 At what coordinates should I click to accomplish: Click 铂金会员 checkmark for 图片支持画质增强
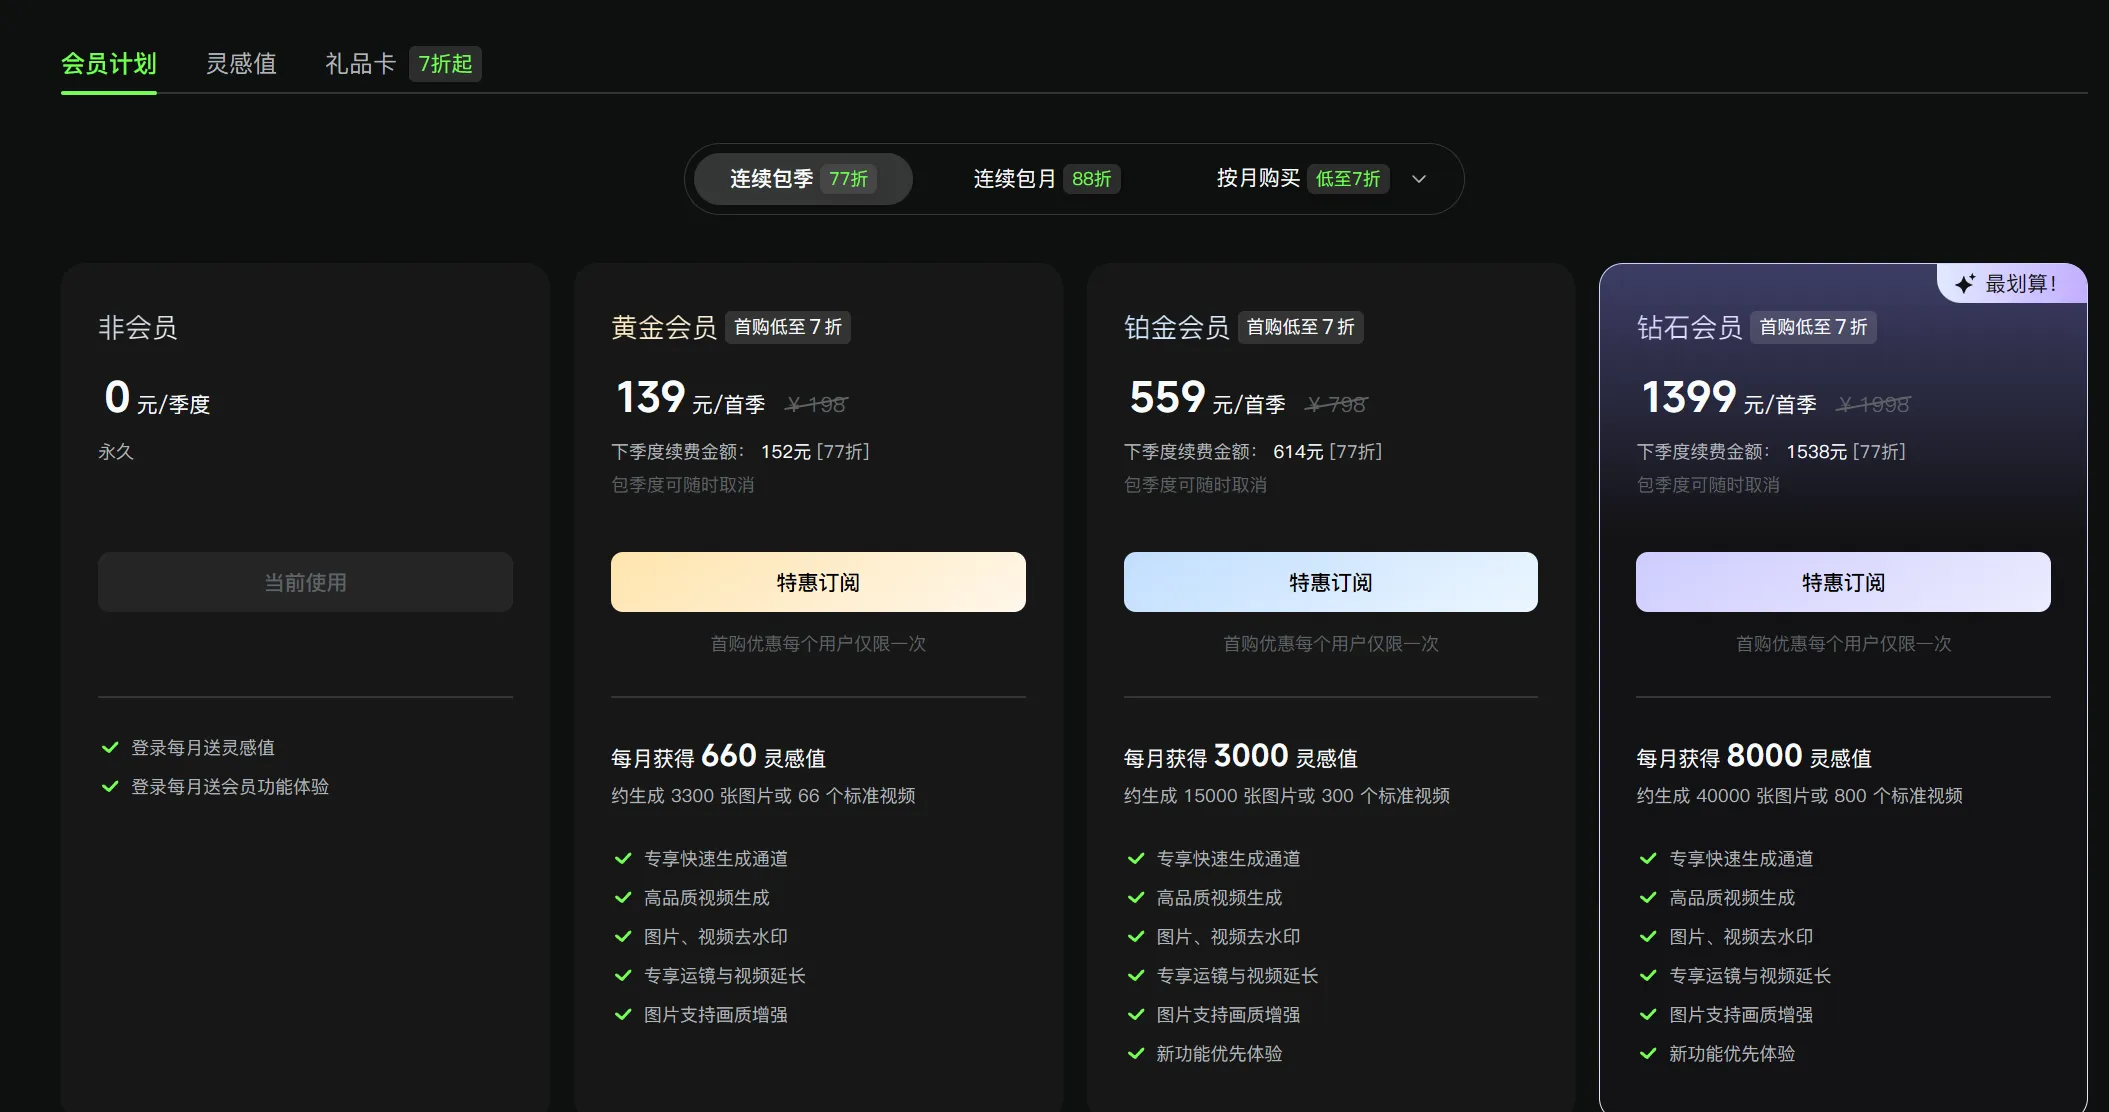[1136, 1014]
